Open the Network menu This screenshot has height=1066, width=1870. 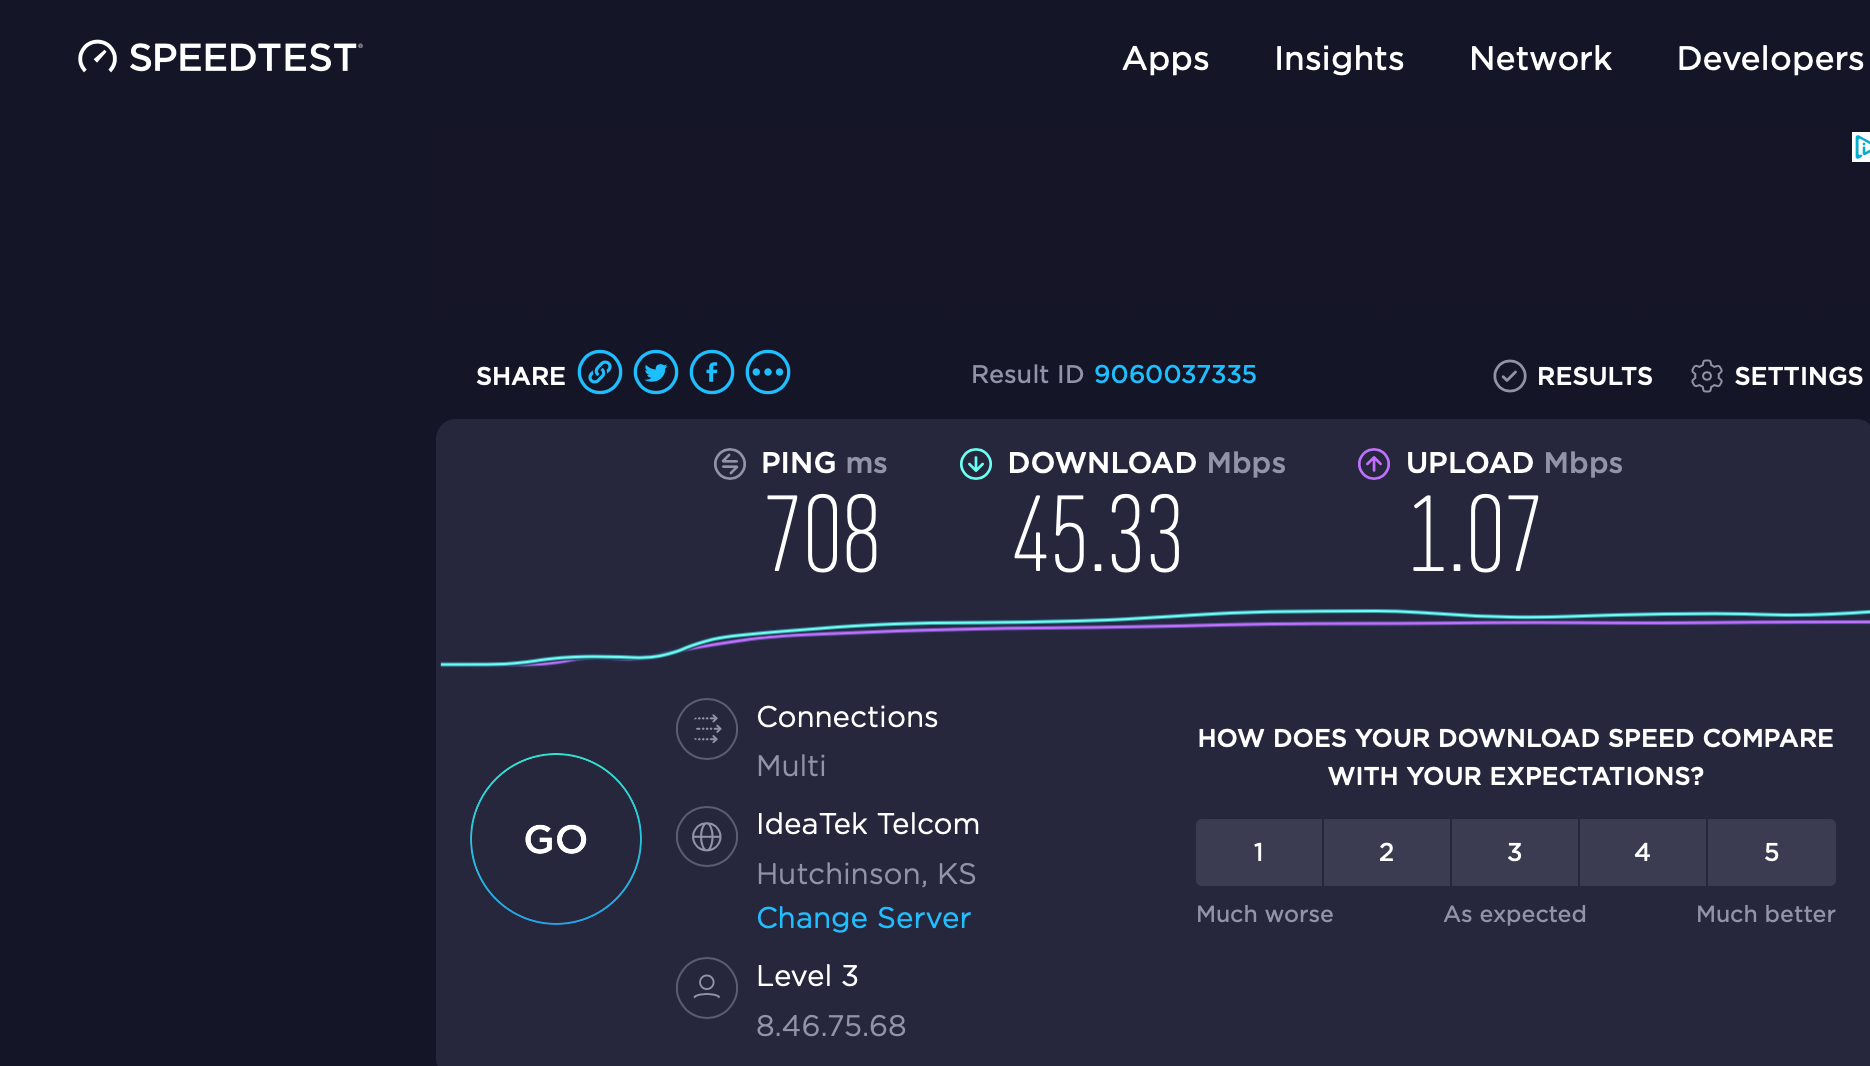(x=1540, y=58)
